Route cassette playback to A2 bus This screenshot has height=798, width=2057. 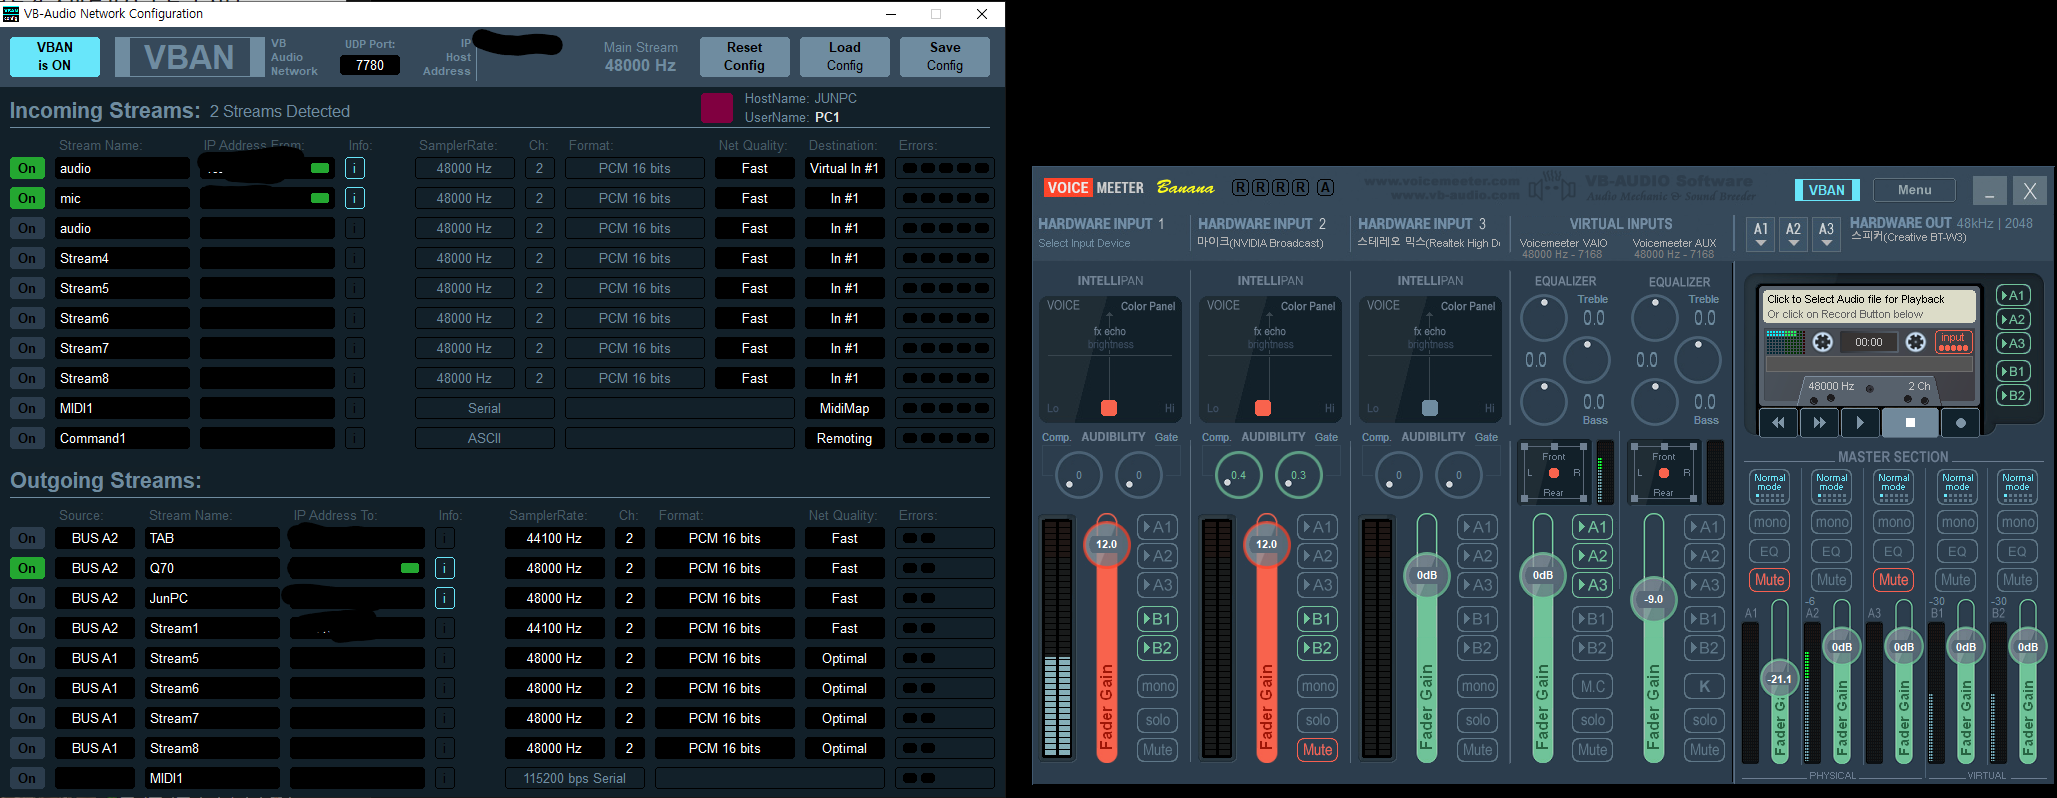click(2012, 319)
